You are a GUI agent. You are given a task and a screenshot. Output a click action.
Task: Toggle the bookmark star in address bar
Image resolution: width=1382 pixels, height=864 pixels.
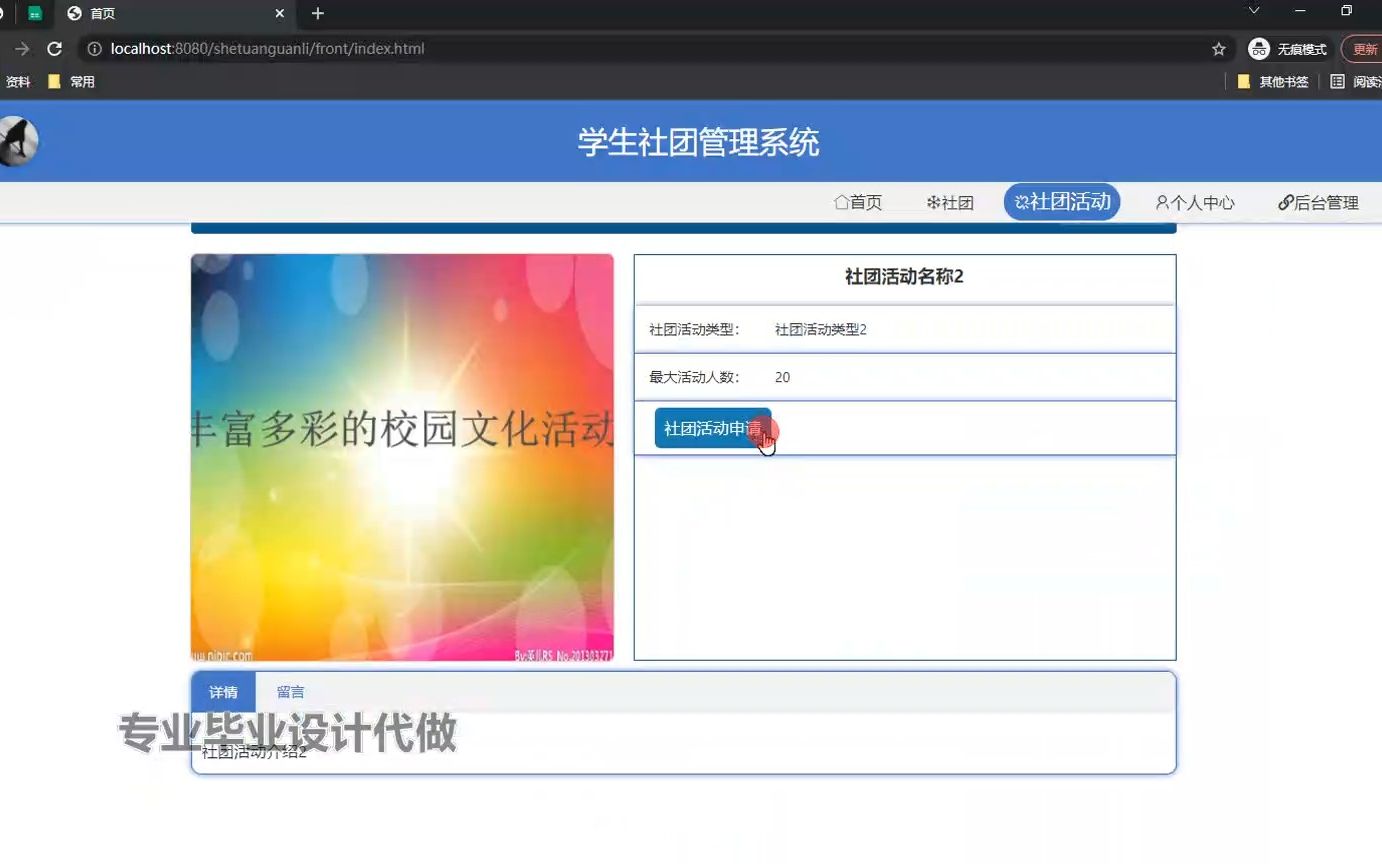[1220, 47]
